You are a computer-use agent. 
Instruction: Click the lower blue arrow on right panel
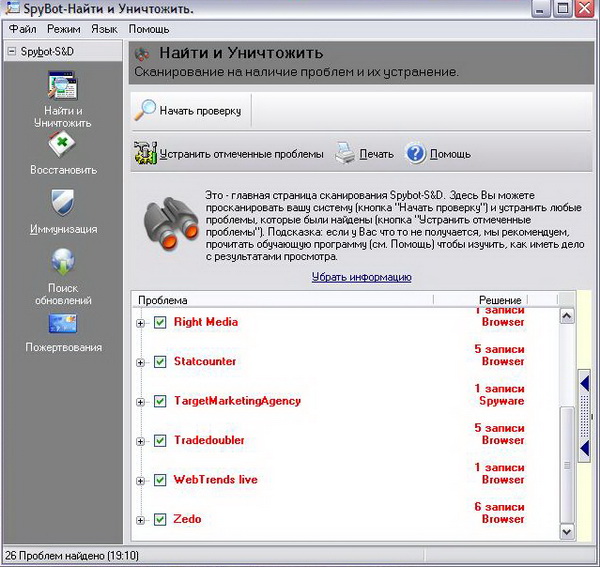[x=584, y=448]
